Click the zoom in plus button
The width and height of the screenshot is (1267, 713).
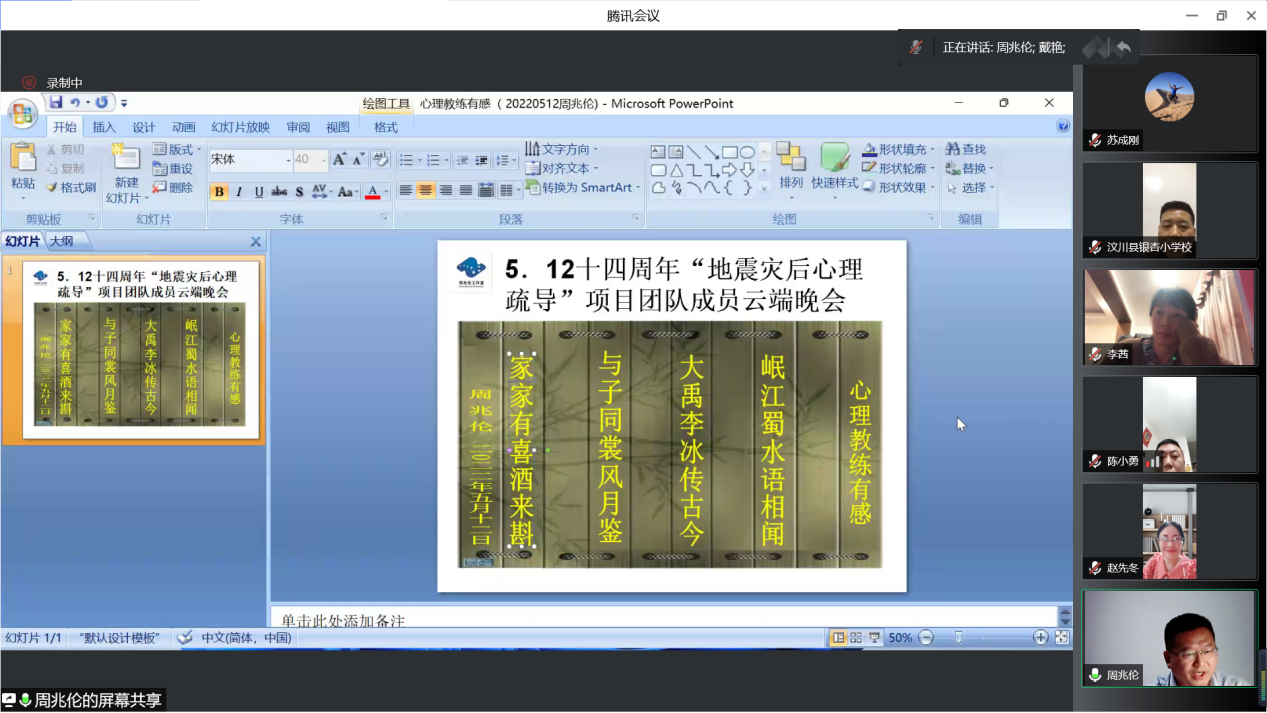(x=1040, y=638)
